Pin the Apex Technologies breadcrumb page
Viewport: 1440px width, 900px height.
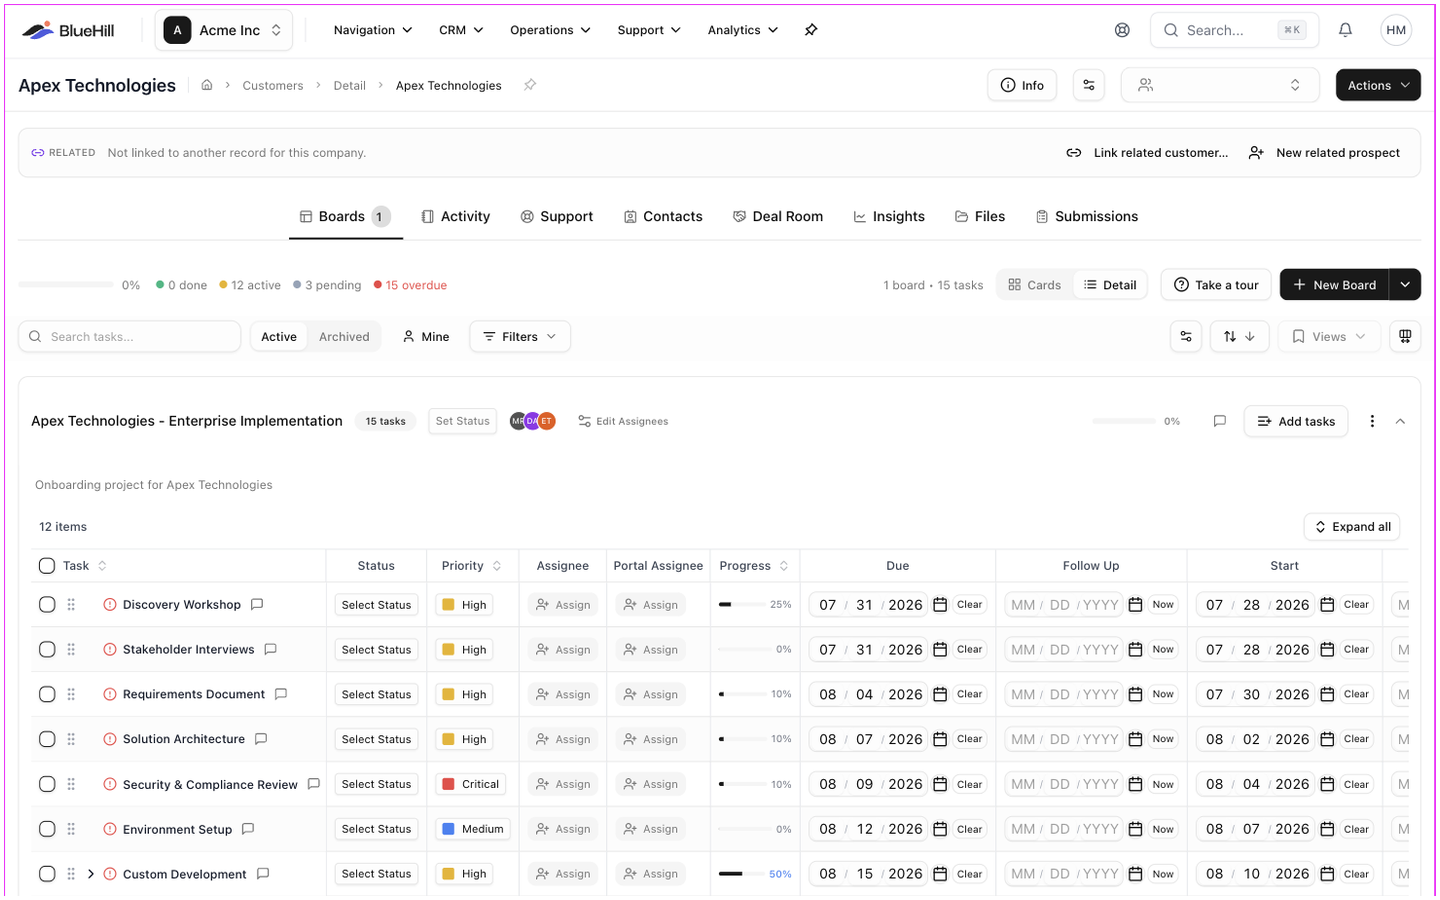(x=530, y=85)
